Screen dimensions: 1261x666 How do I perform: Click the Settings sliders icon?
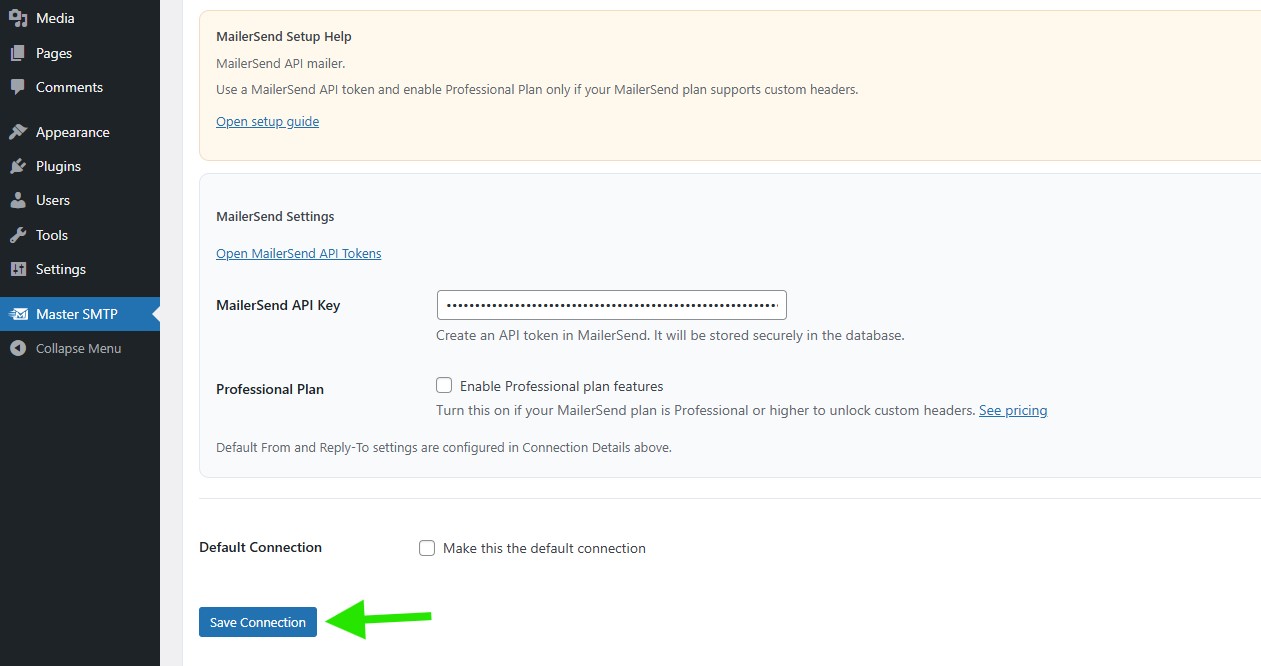pyautogui.click(x=18, y=269)
